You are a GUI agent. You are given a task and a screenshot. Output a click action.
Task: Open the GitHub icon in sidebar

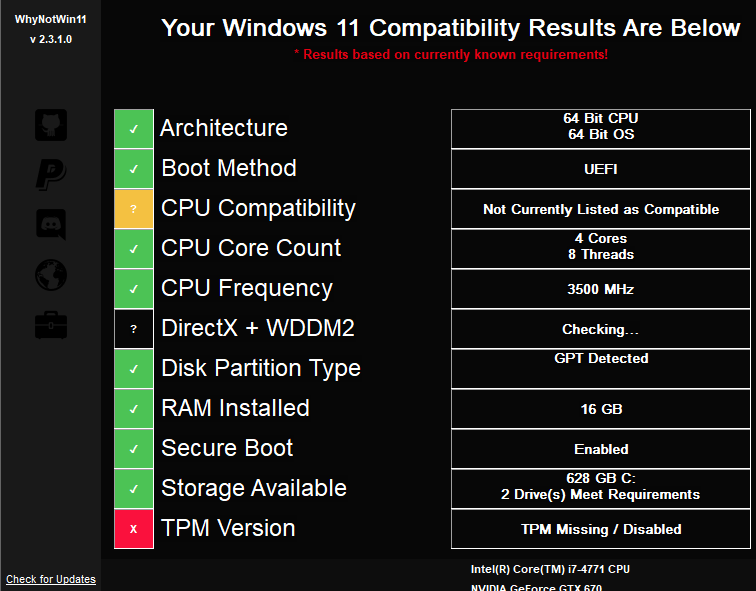click(51, 125)
